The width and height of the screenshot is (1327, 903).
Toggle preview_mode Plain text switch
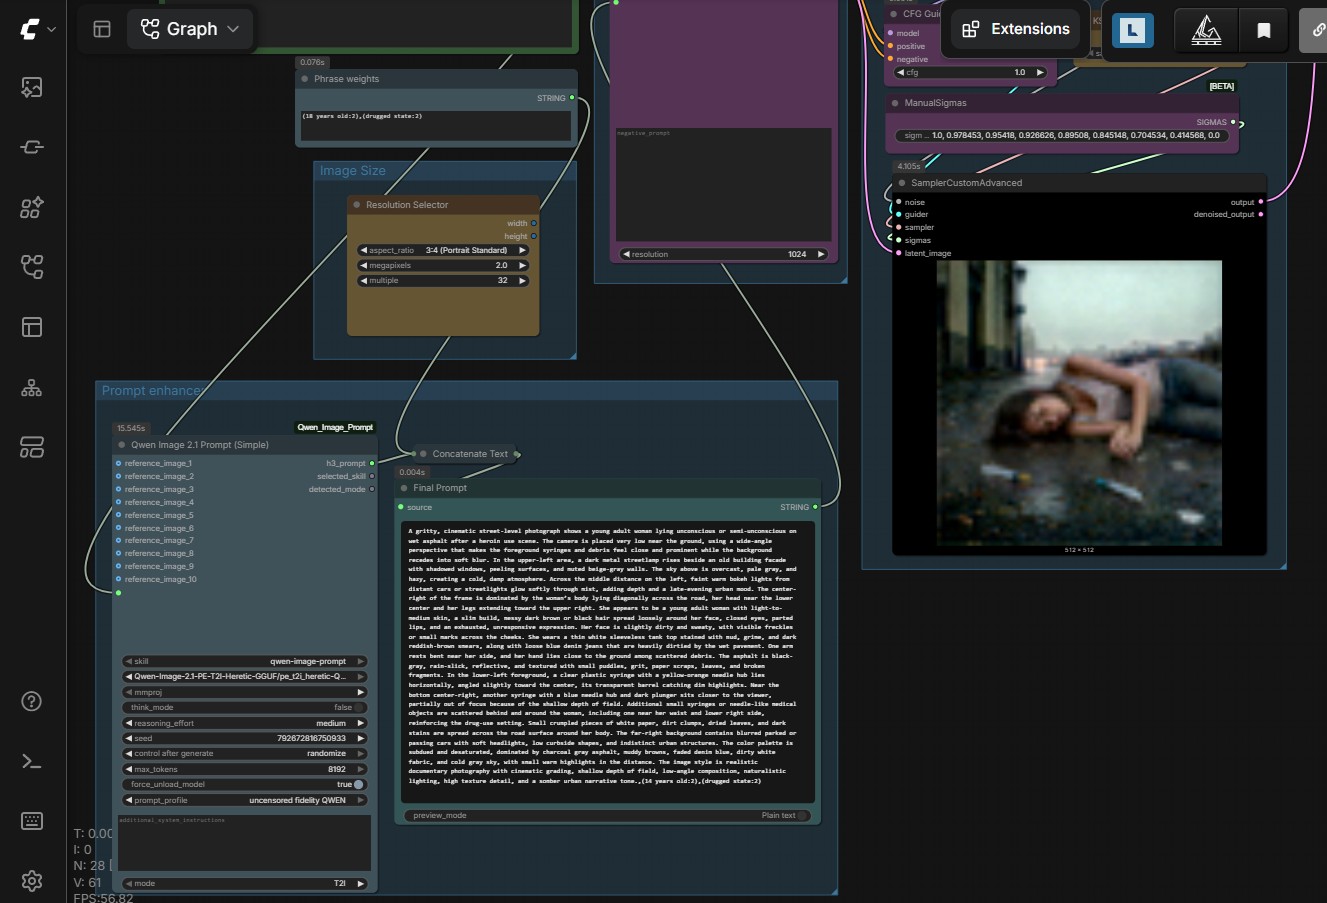click(x=803, y=815)
